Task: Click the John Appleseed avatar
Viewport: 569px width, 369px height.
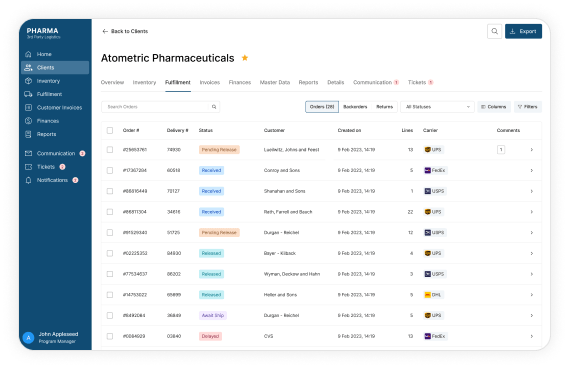Action: (x=28, y=338)
